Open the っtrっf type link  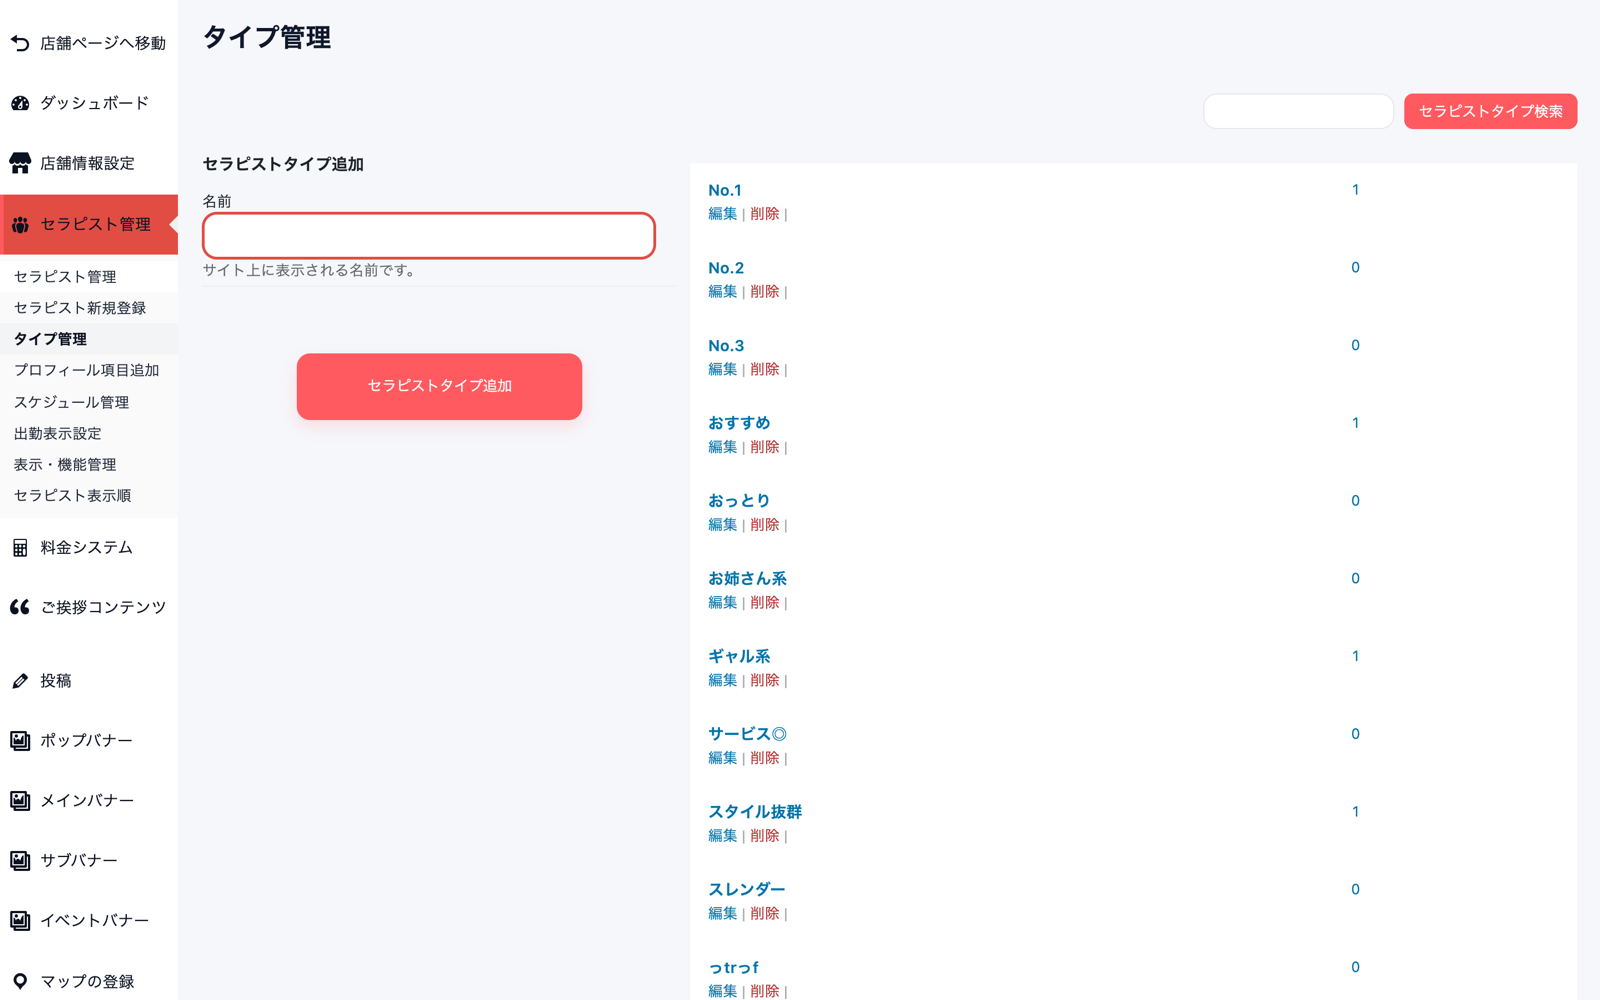pos(733,968)
